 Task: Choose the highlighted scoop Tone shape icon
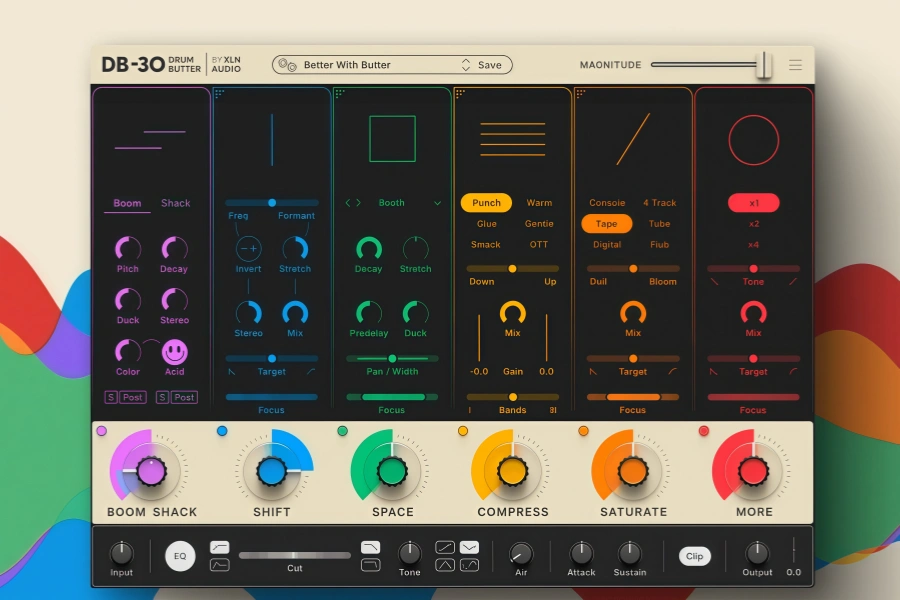tap(469, 547)
